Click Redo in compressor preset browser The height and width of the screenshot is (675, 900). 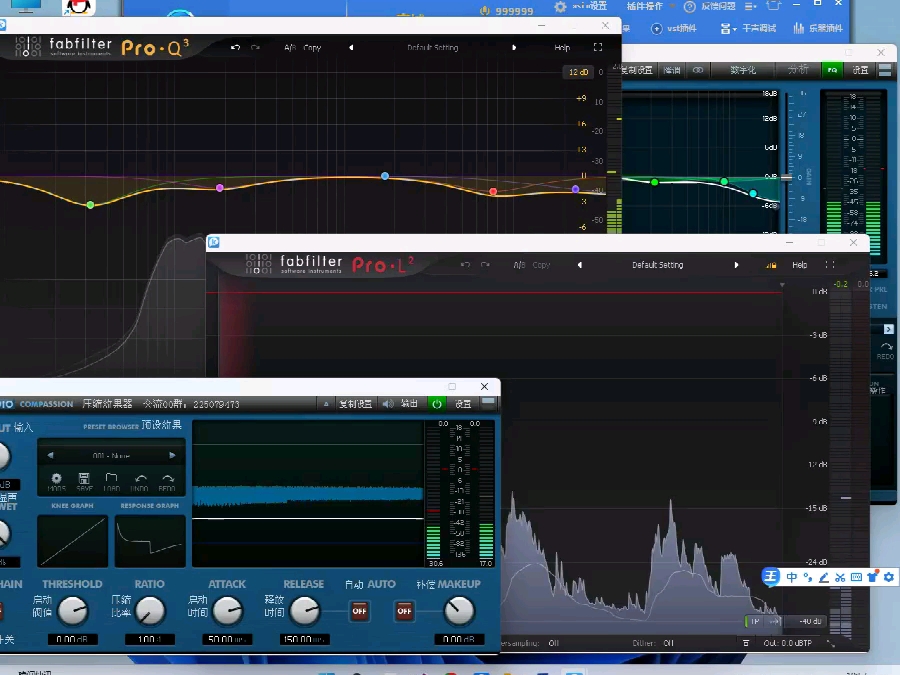click(167, 481)
